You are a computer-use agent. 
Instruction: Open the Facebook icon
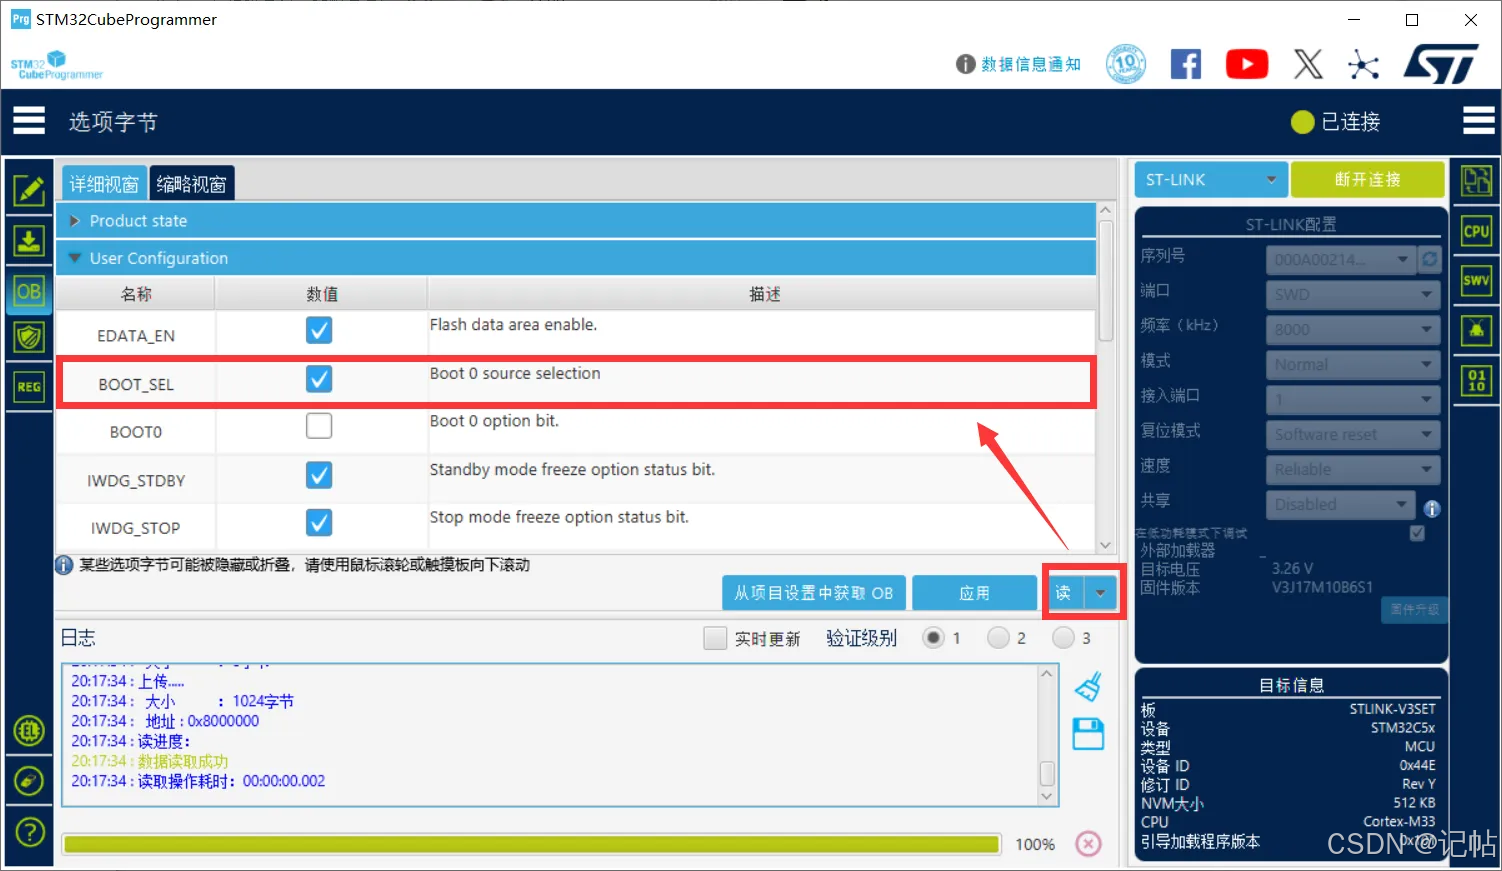1186,64
